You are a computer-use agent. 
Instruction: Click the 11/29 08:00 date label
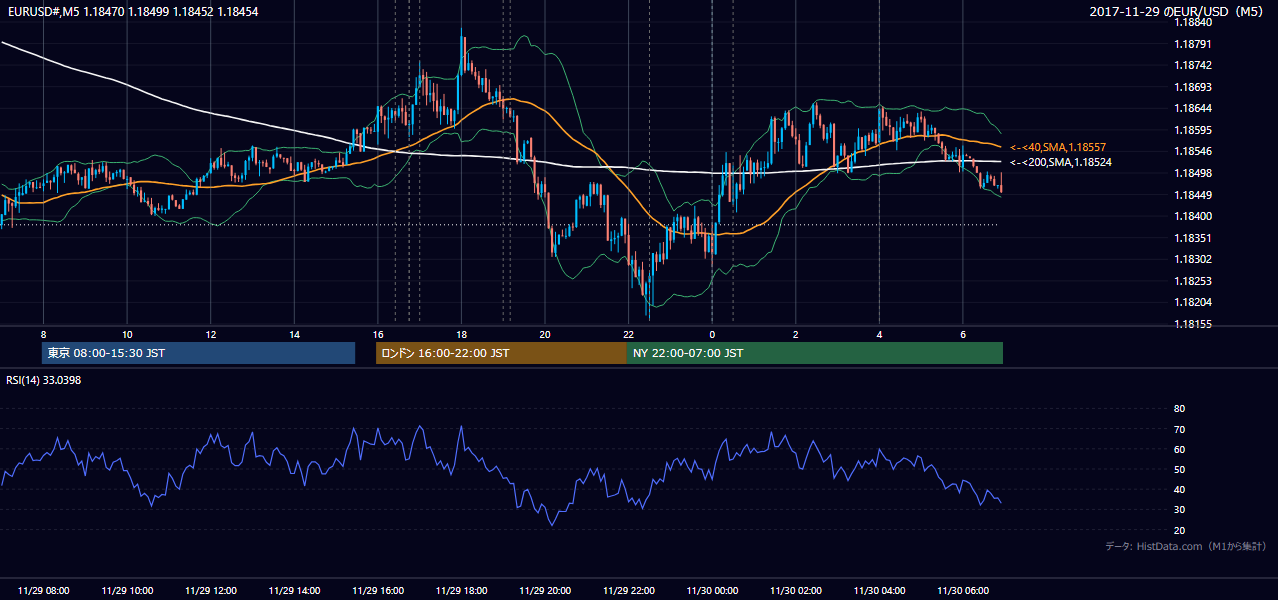[44, 591]
